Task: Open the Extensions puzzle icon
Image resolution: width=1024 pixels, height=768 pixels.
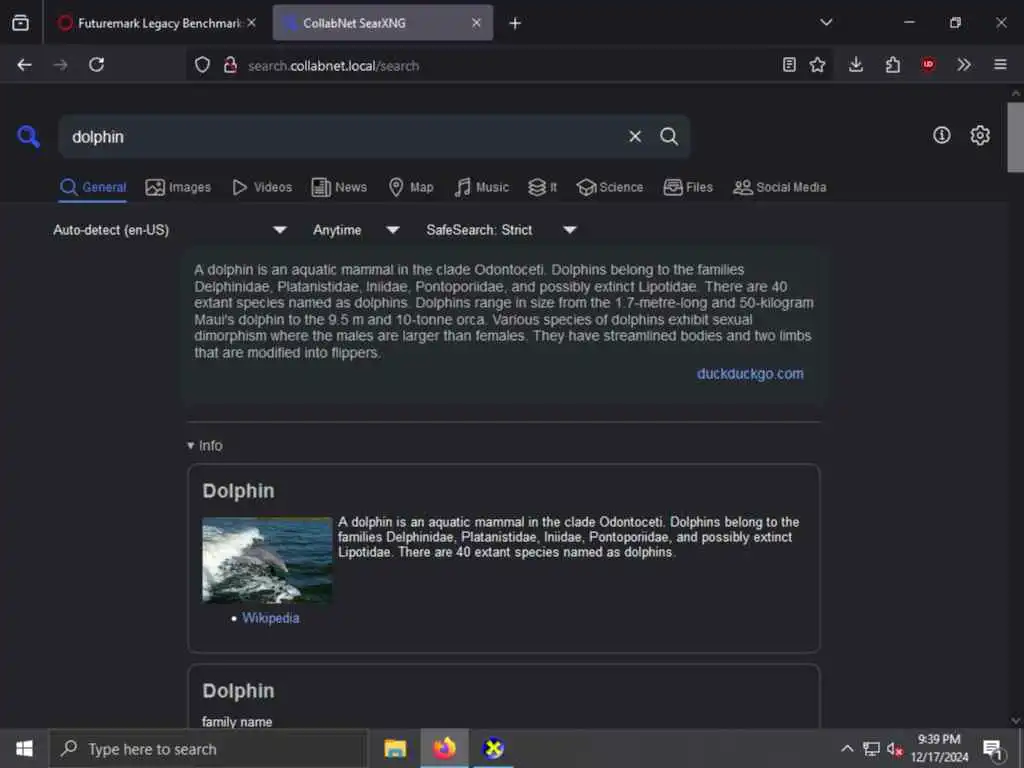Action: coord(893,65)
